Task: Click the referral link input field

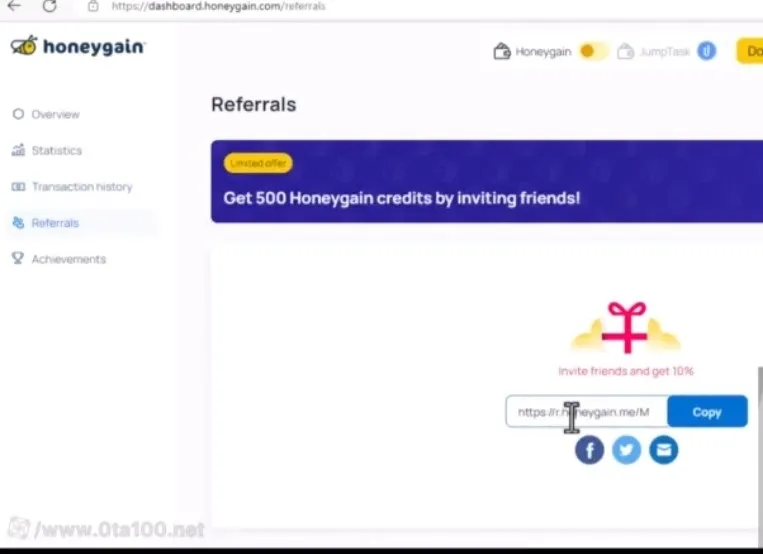Action: coord(587,412)
